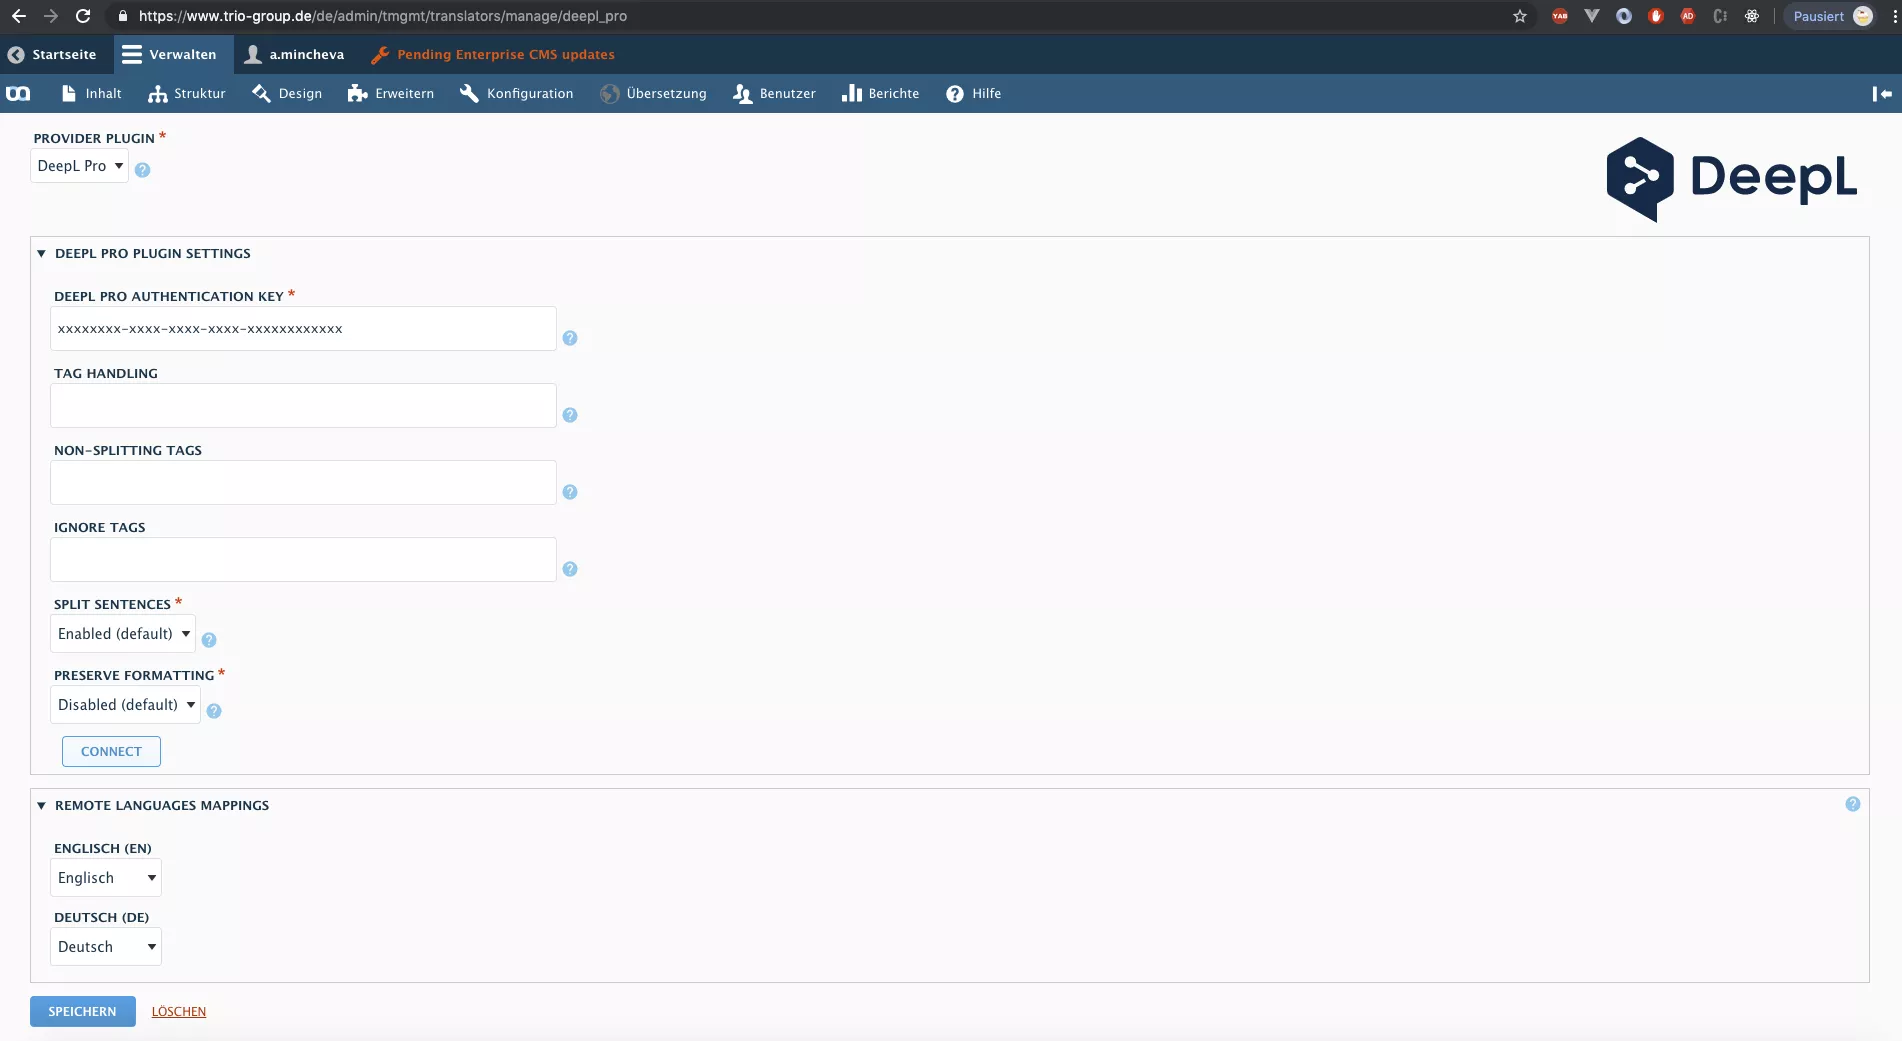Focus the Non-Splitting Tags input field
This screenshot has height=1041, width=1902.
coord(303,482)
